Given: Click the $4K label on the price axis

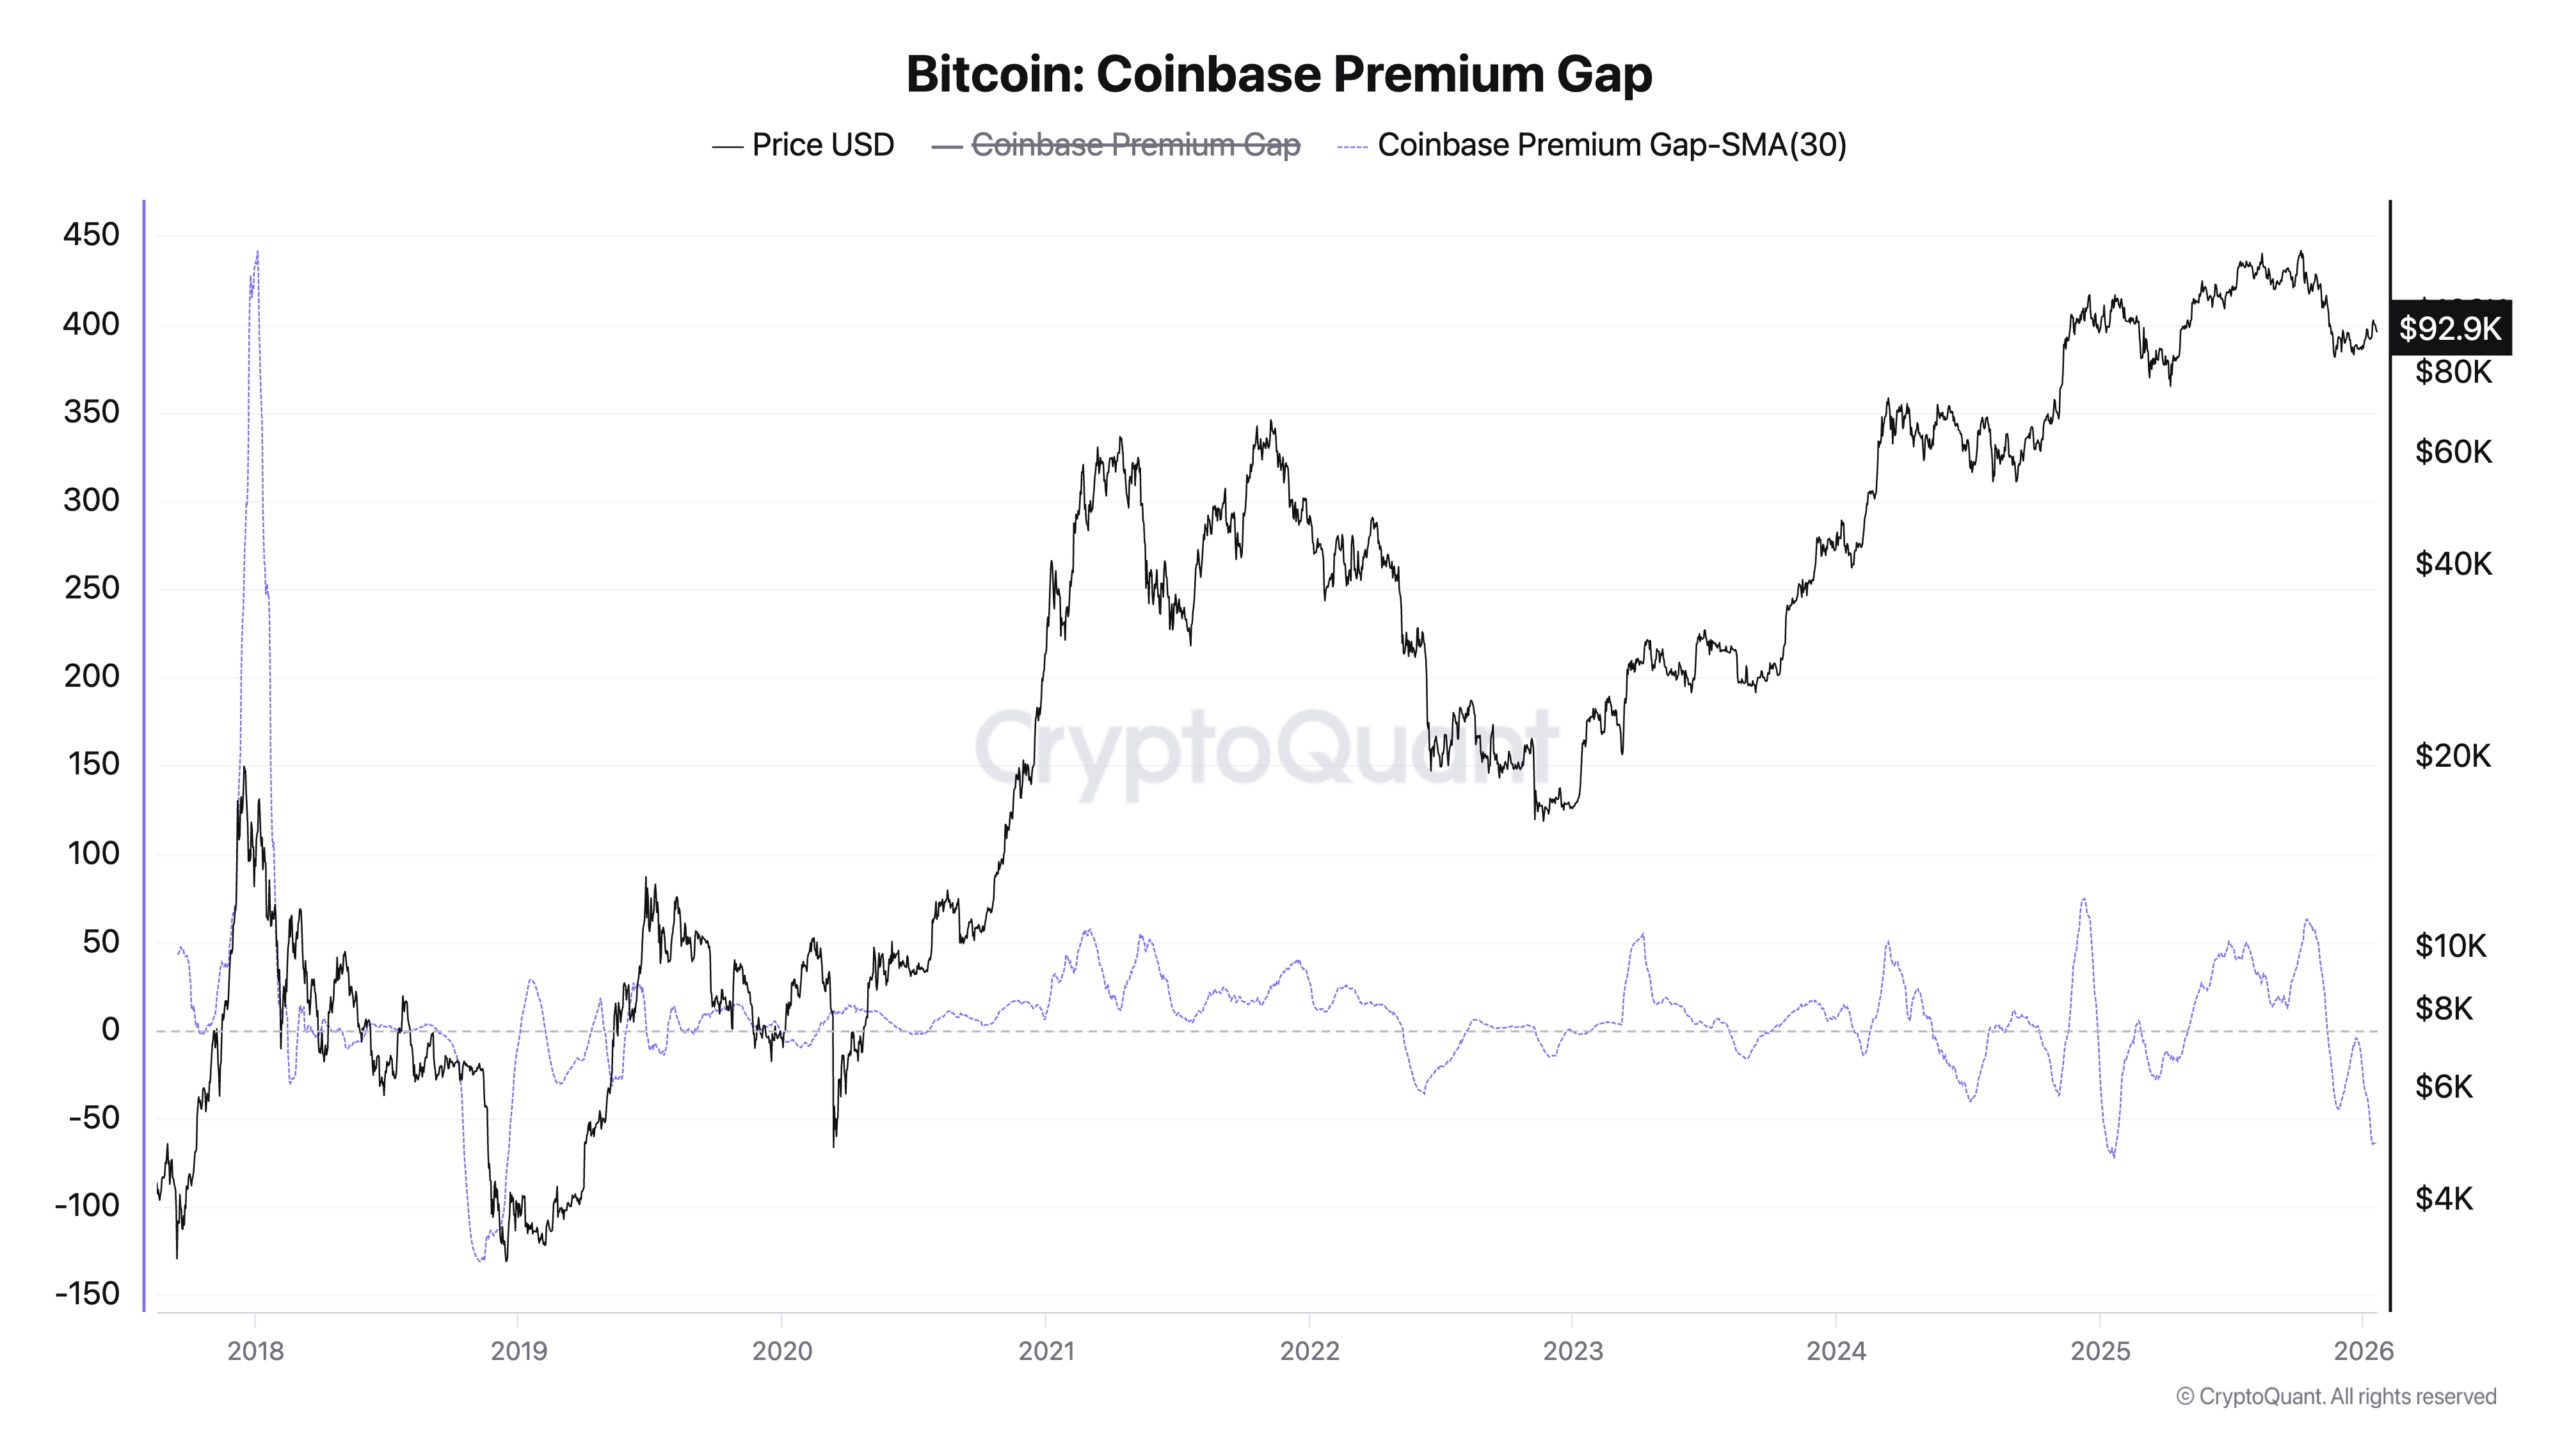Looking at the screenshot, I should 2443,1198.
